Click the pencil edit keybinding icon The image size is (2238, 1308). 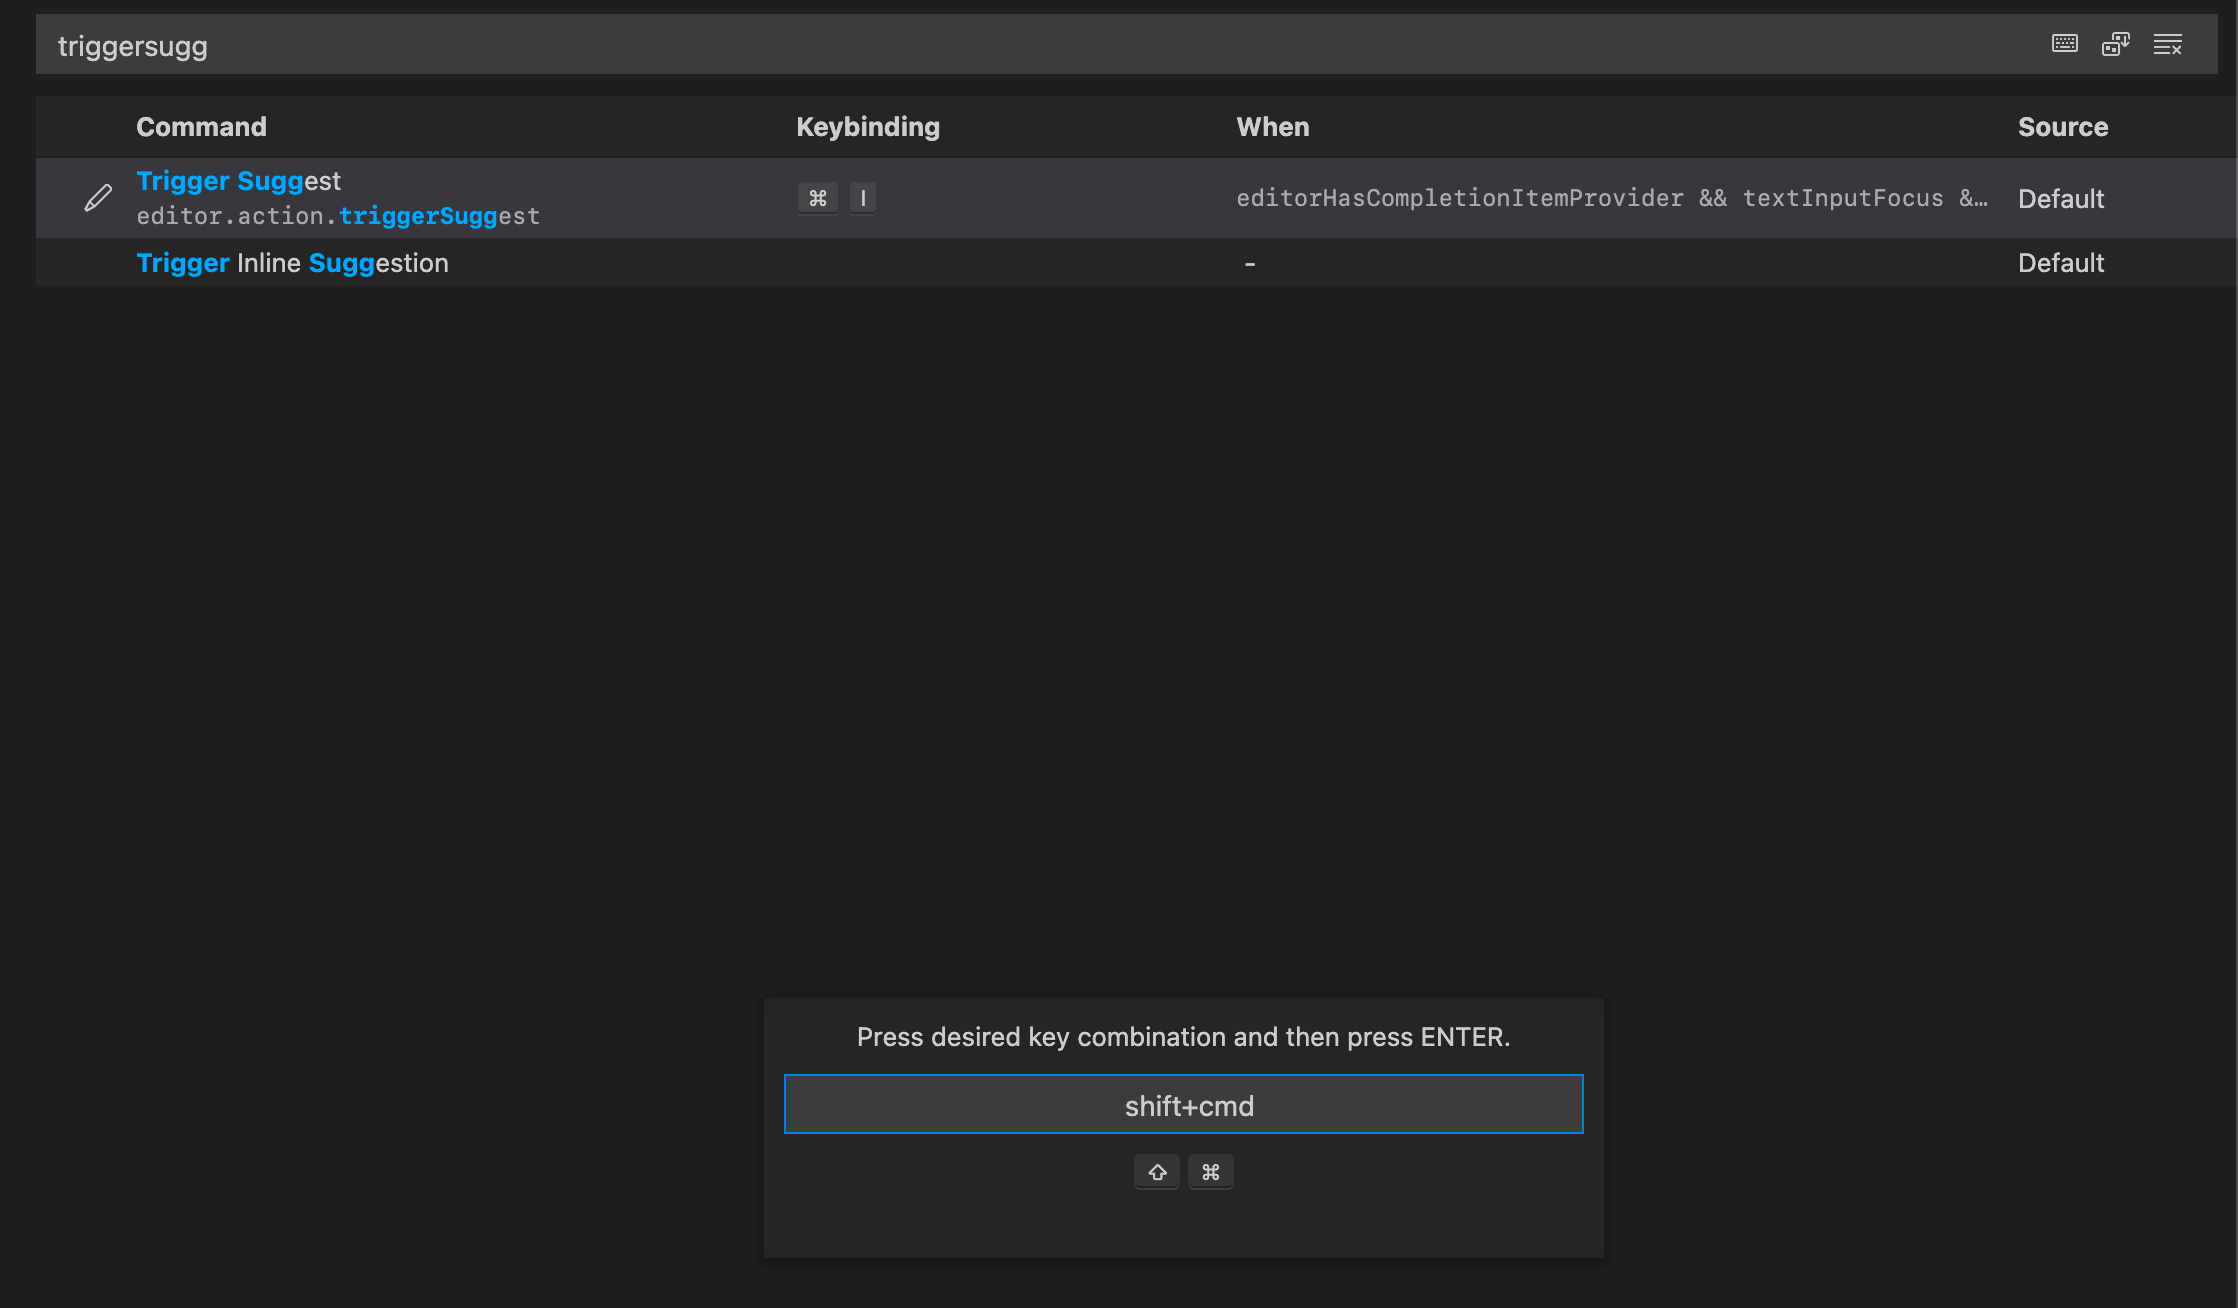click(x=98, y=198)
